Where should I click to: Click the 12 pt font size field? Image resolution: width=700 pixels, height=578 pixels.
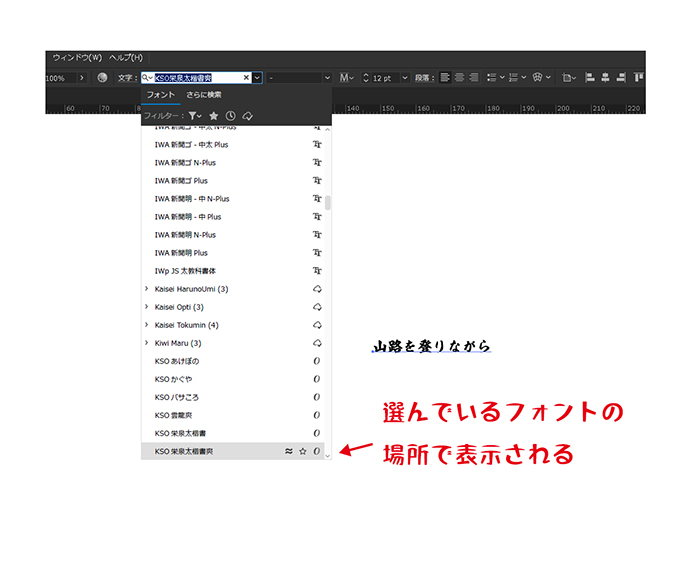point(384,78)
